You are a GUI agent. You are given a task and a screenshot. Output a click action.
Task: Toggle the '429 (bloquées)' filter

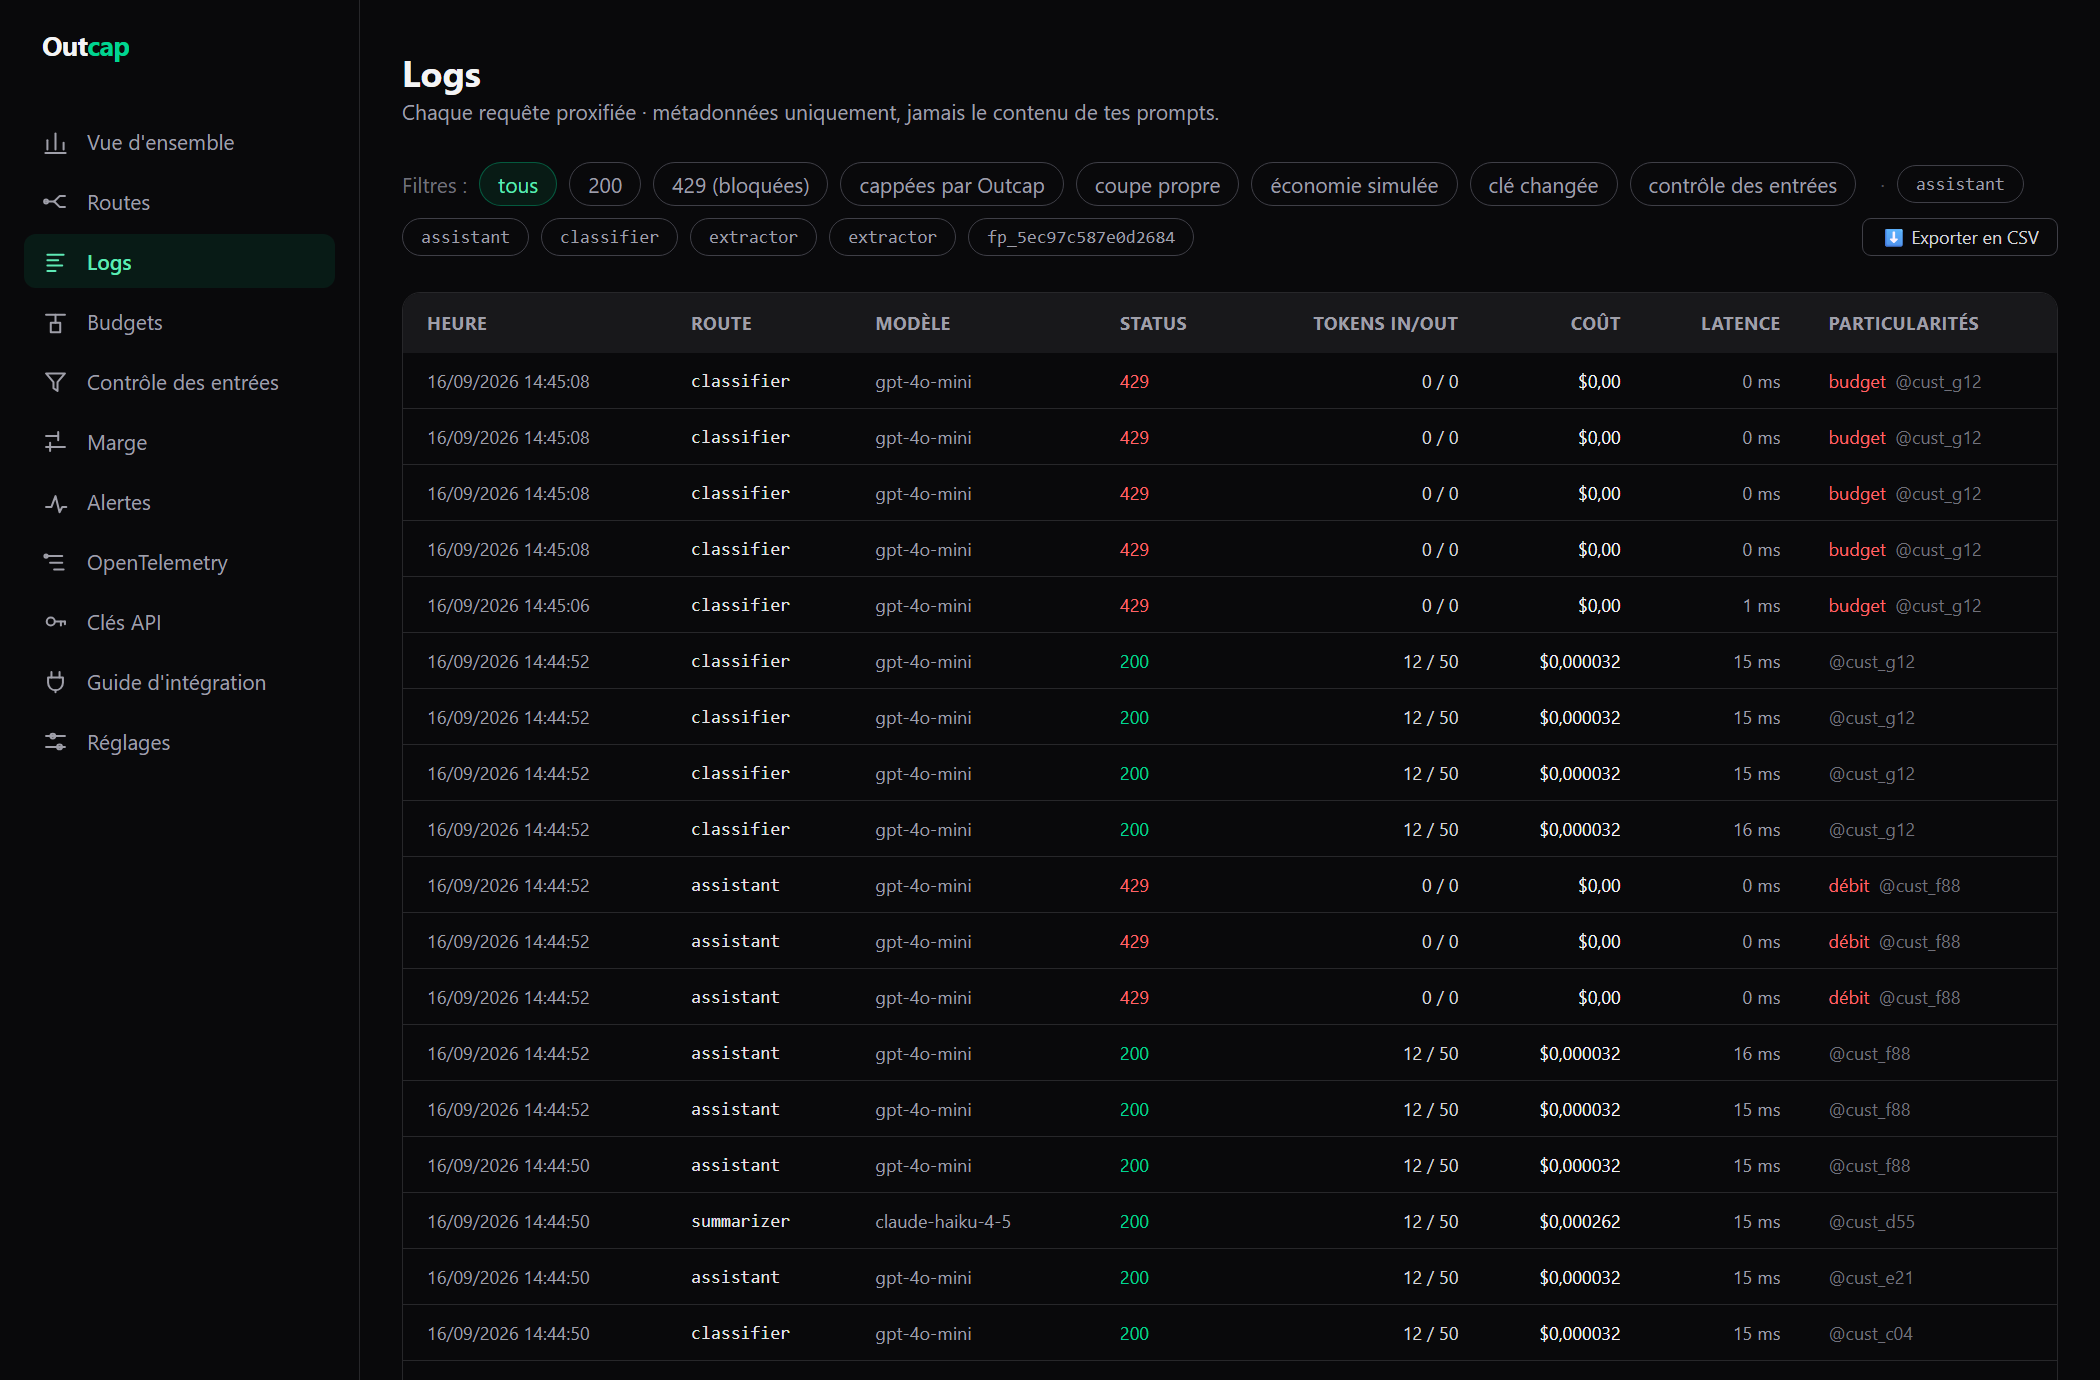pyautogui.click(x=740, y=185)
